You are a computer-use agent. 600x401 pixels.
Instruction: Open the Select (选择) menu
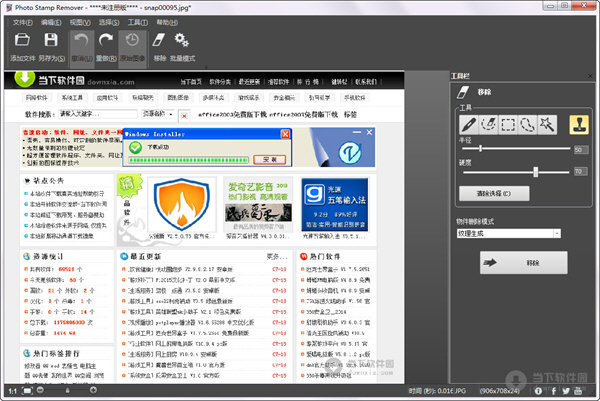click(109, 23)
